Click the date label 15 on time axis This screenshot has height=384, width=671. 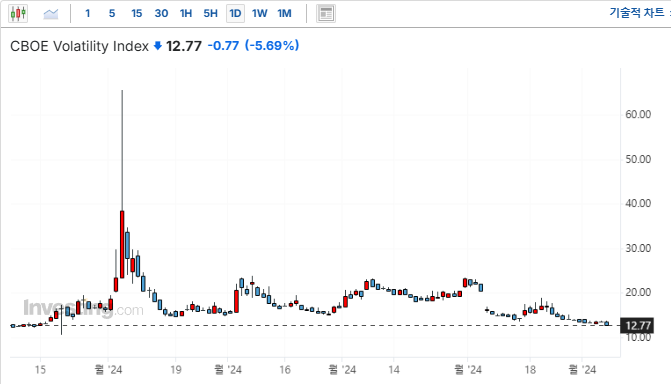tap(40, 369)
